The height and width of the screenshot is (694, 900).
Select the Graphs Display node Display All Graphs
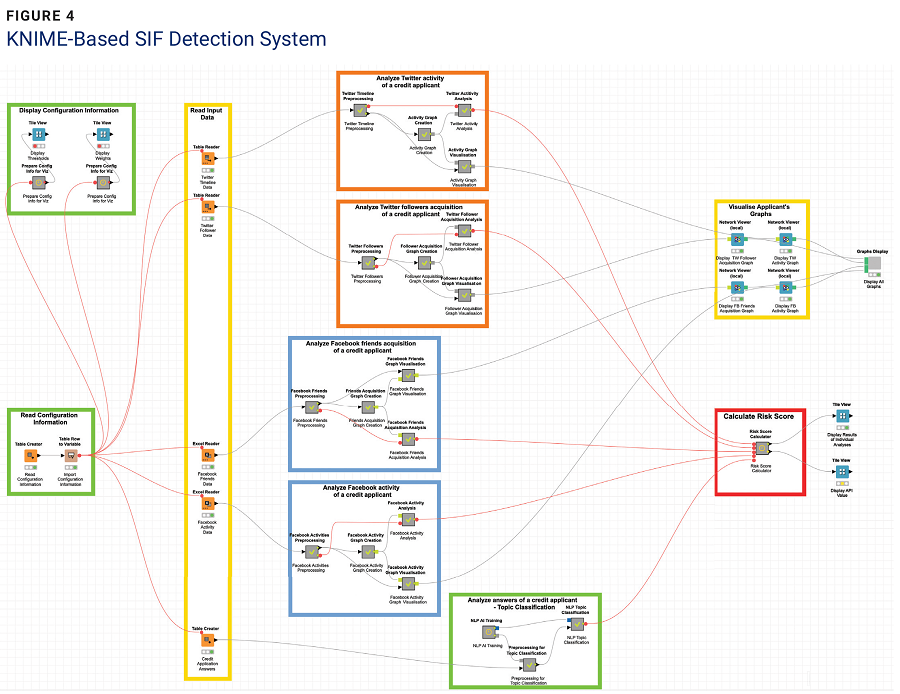tap(874, 263)
